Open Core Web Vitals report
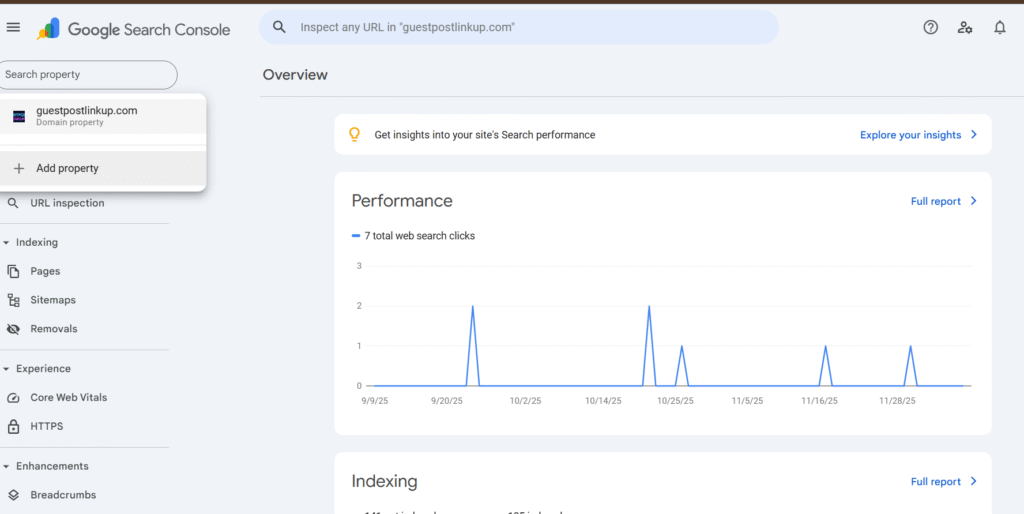Image resolution: width=1024 pixels, height=514 pixels. [x=68, y=398]
